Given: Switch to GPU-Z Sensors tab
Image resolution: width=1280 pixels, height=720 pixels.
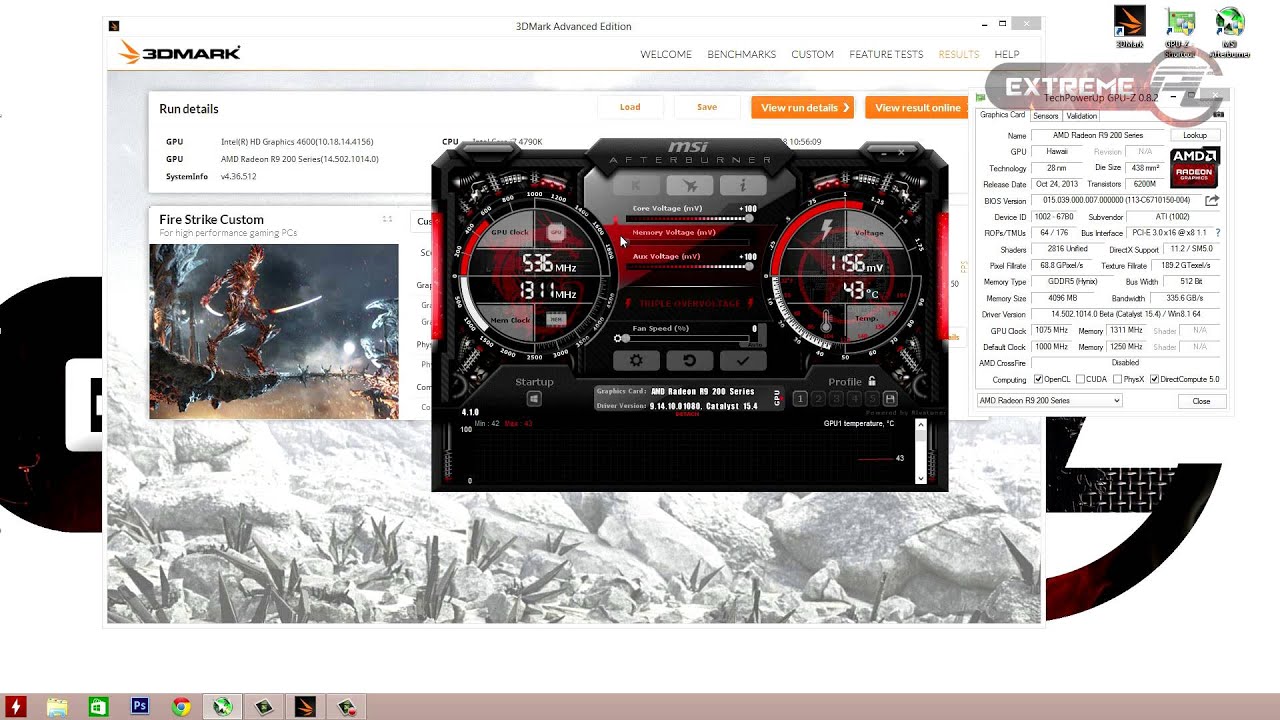Looking at the screenshot, I should tap(1045, 116).
